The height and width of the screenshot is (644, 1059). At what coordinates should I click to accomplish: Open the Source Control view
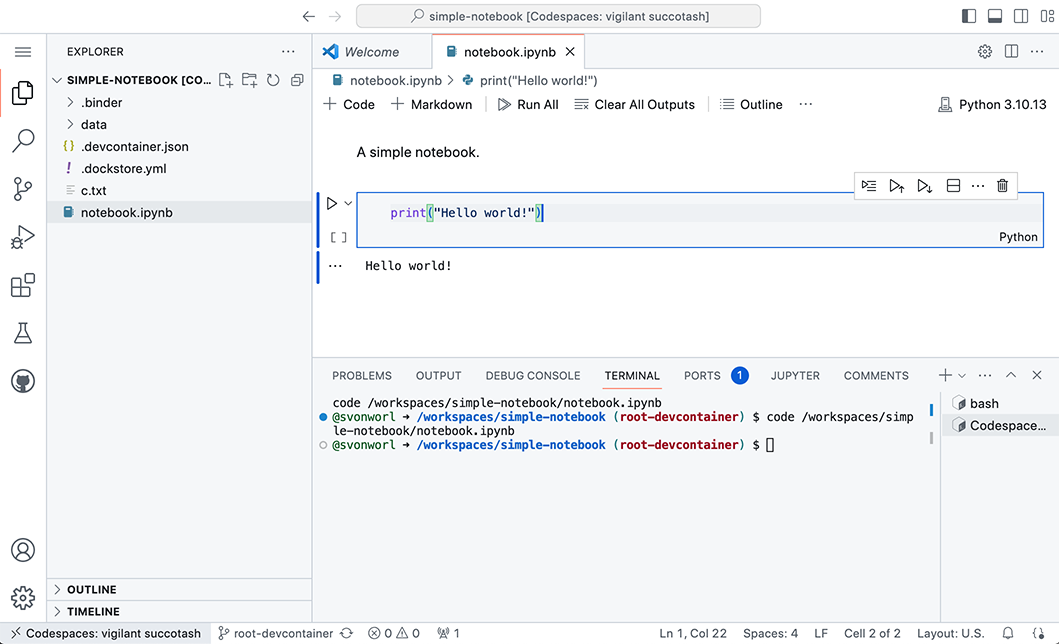click(22, 189)
